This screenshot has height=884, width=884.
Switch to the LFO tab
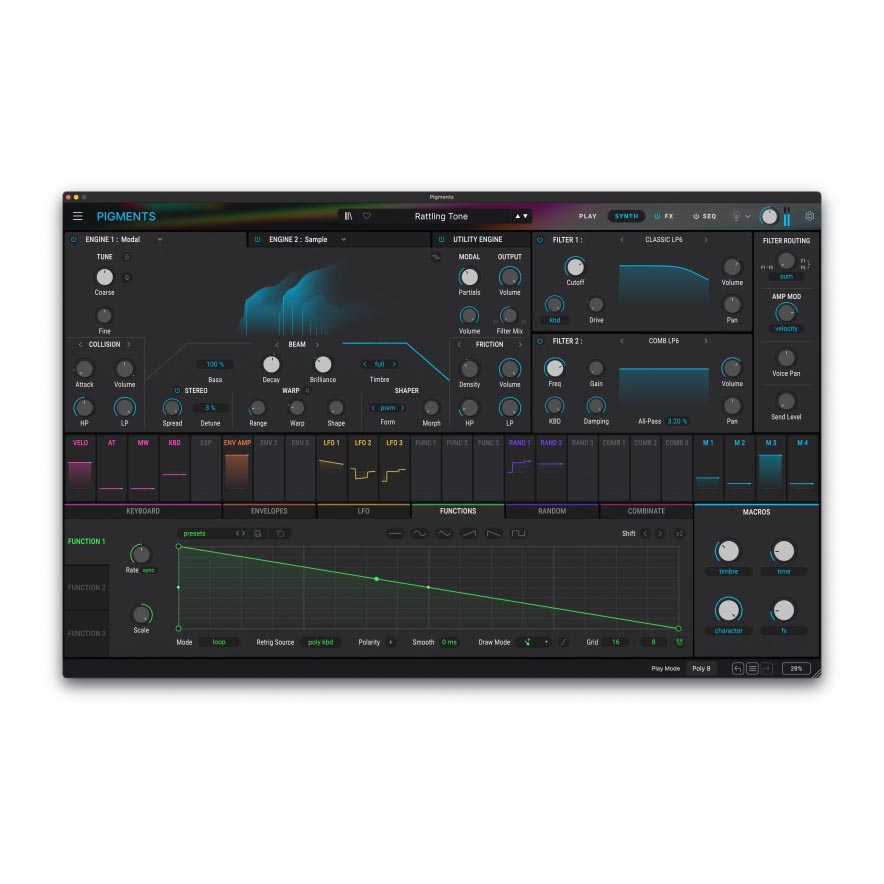click(364, 511)
